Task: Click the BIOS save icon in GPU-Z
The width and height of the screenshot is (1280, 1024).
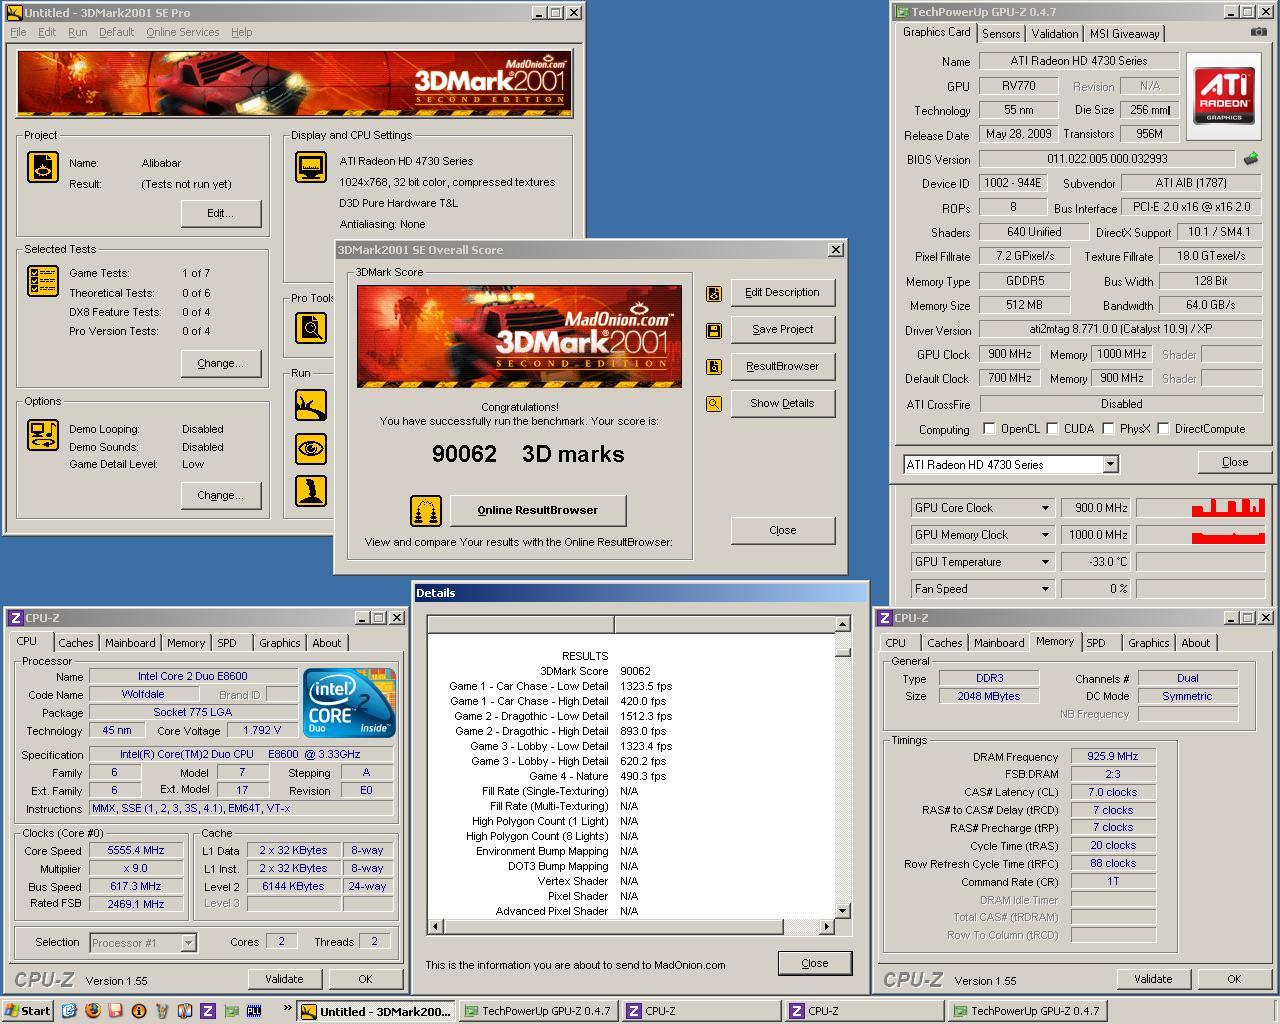Action: click(x=1251, y=159)
